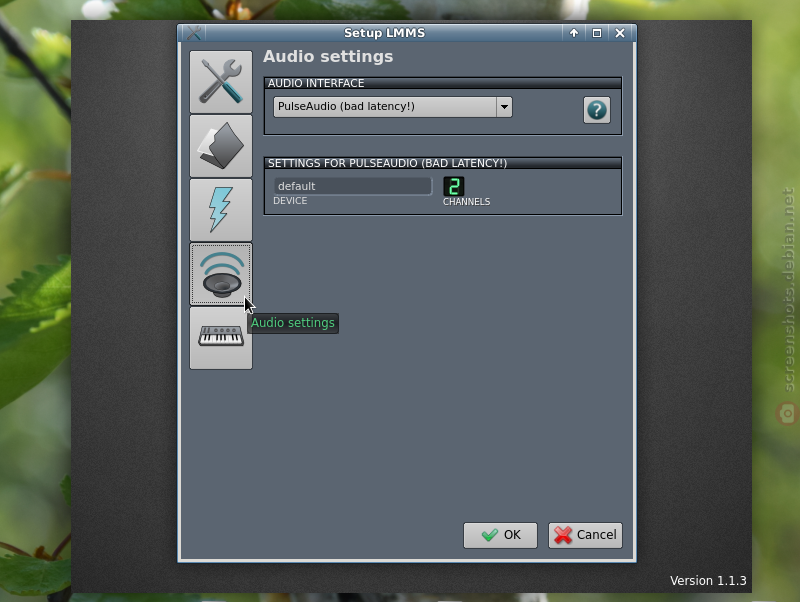
Task: Open General settings wrench-and-screwdriver tab
Action: [x=221, y=82]
